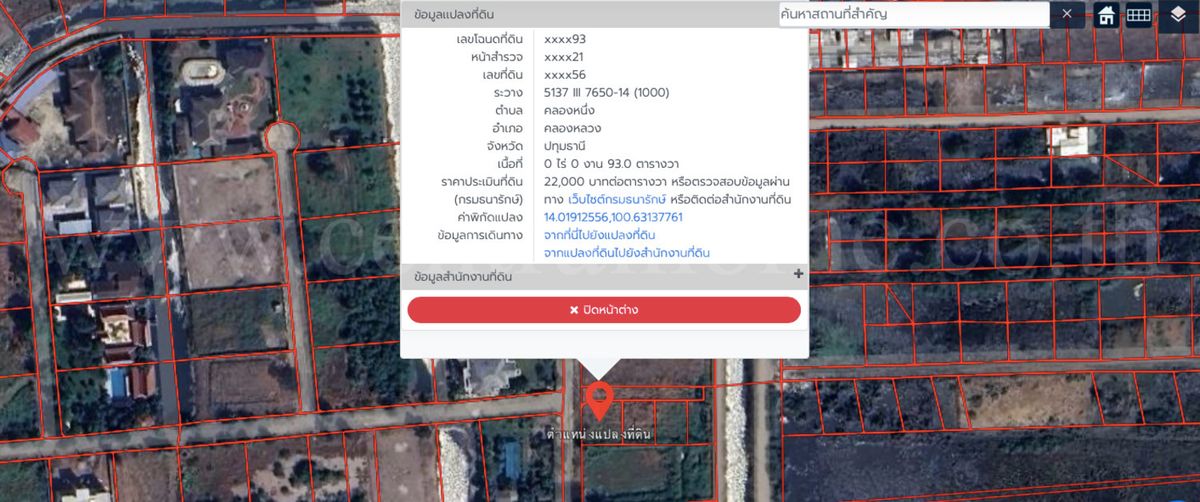Select the ระวาง field label
This screenshot has width=1200, height=502.
coord(508,93)
